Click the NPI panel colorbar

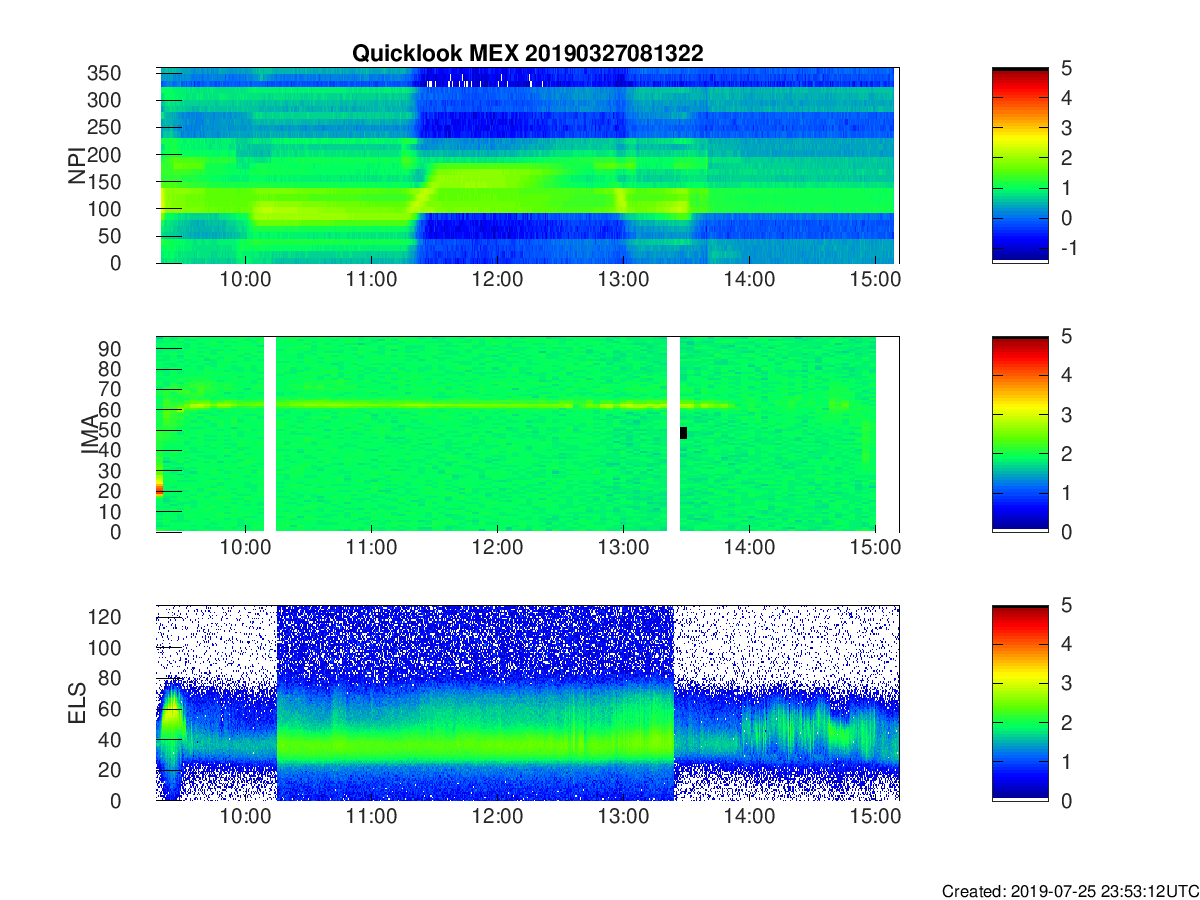click(1020, 165)
